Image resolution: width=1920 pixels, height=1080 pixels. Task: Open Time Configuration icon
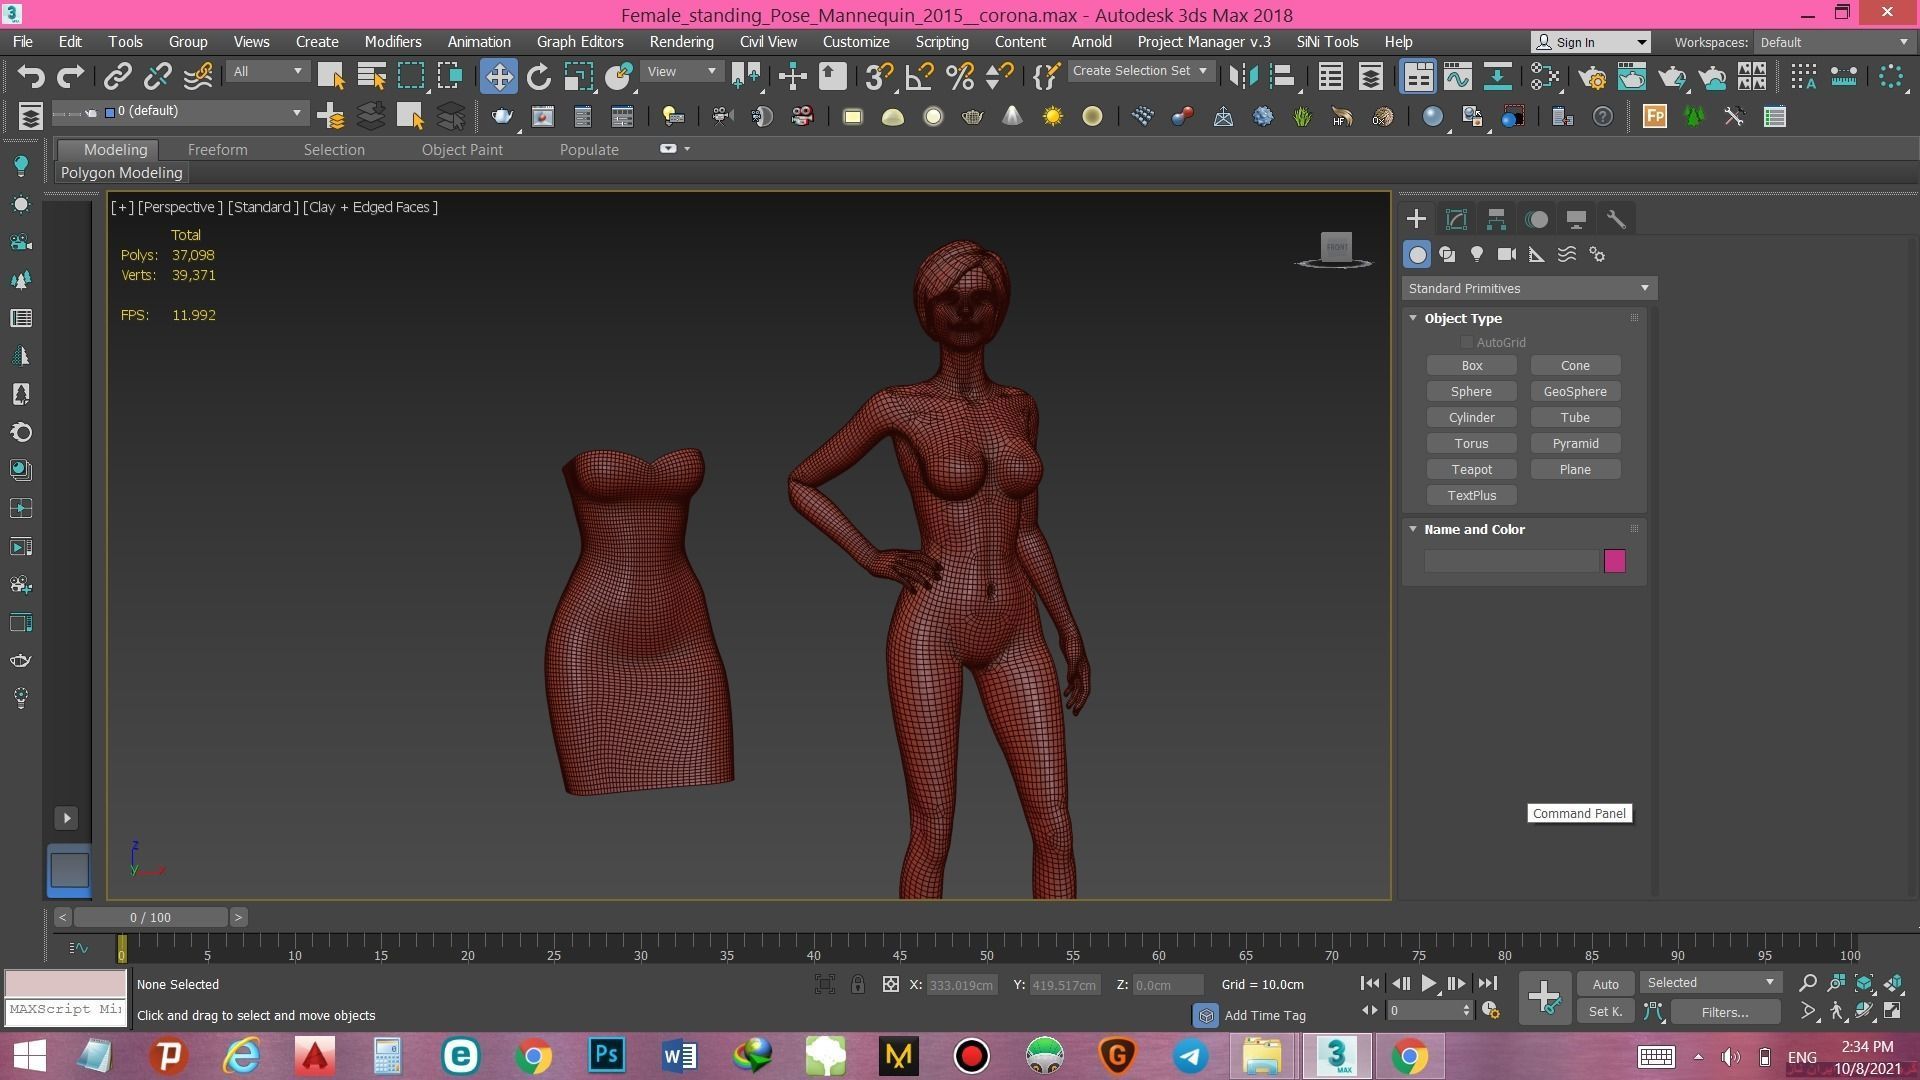point(1490,1011)
